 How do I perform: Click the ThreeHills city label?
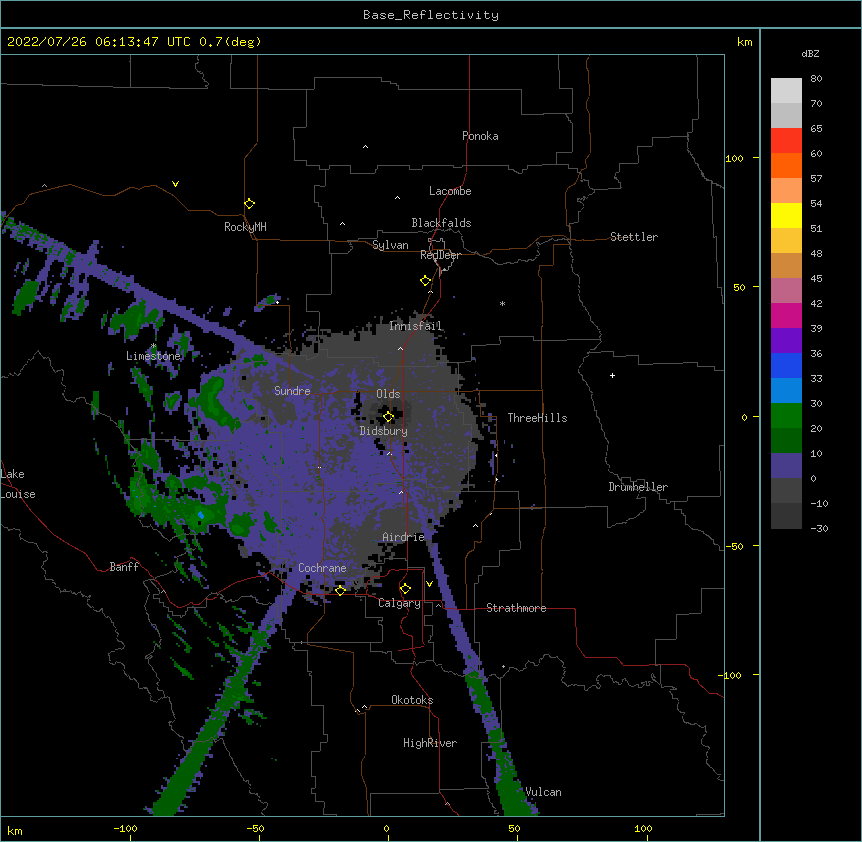[537, 418]
